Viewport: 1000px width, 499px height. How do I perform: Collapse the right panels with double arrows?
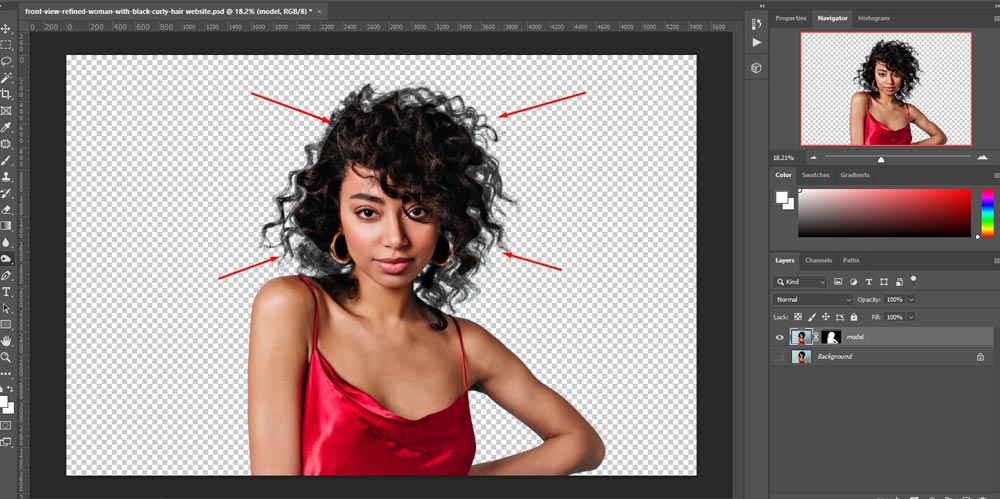coord(995,5)
